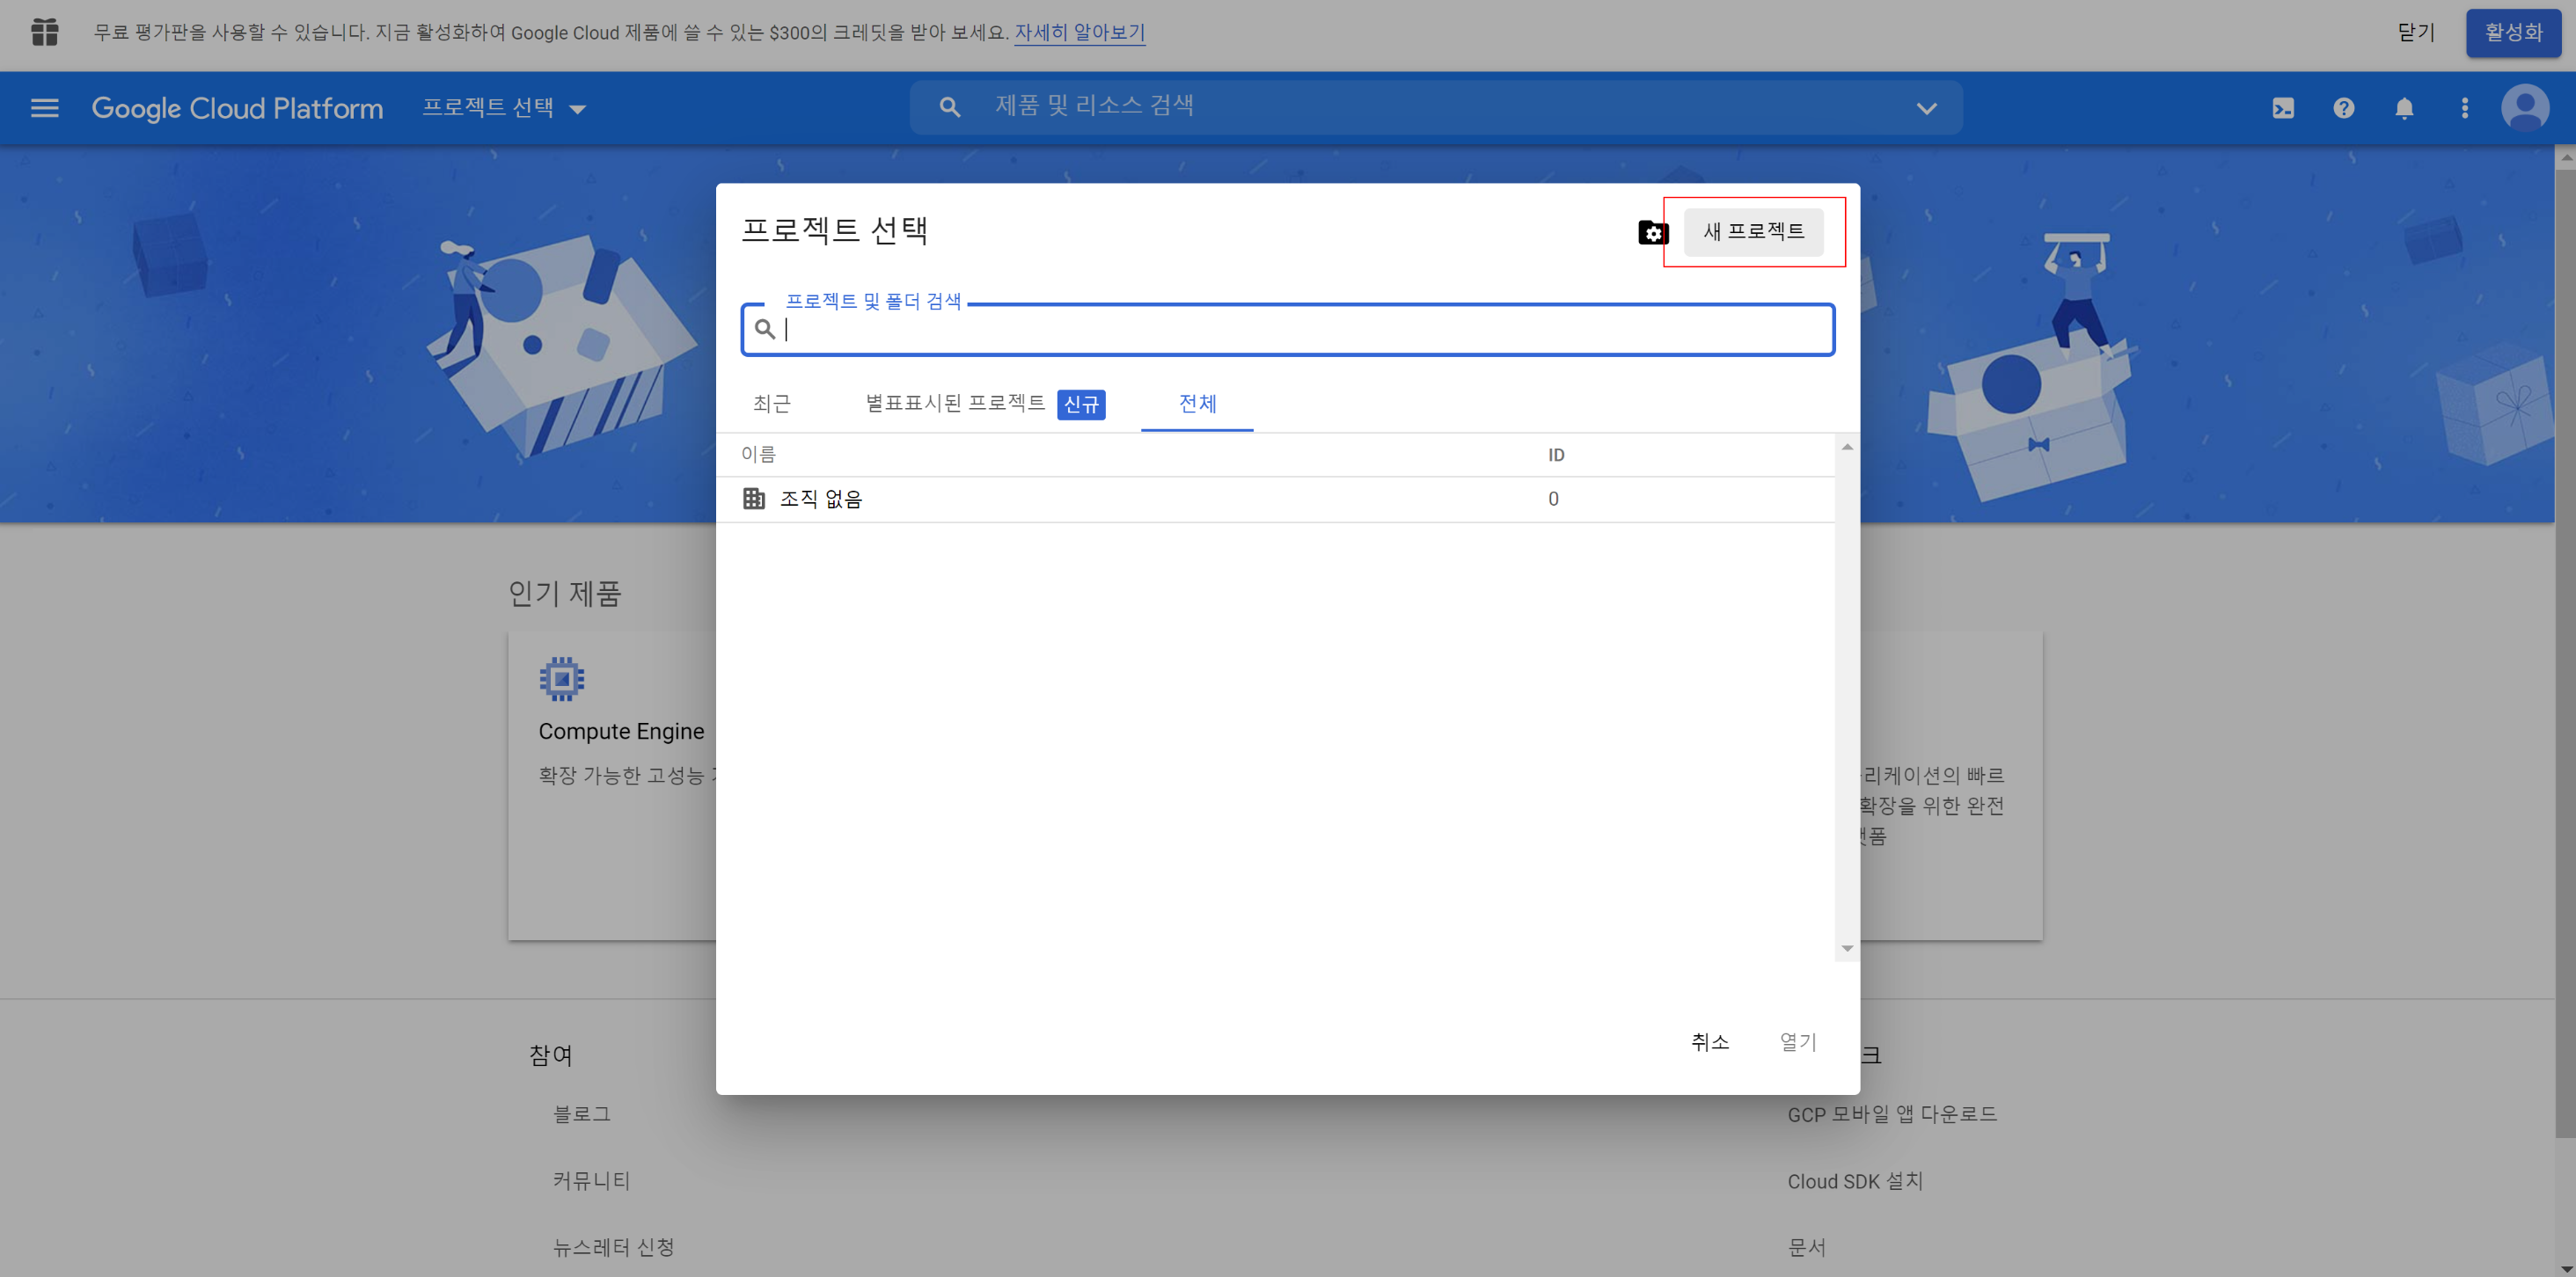Select the 전체 tab
Screen dimensions: 2576x1277
point(1197,403)
